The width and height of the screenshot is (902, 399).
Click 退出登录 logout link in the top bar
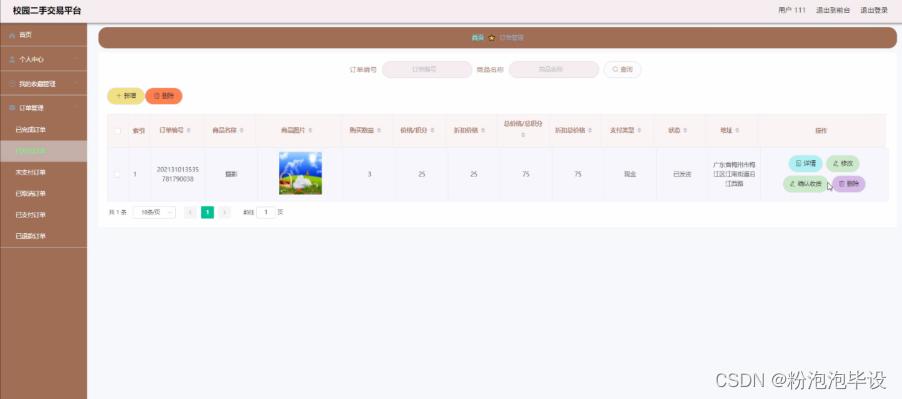coord(874,10)
